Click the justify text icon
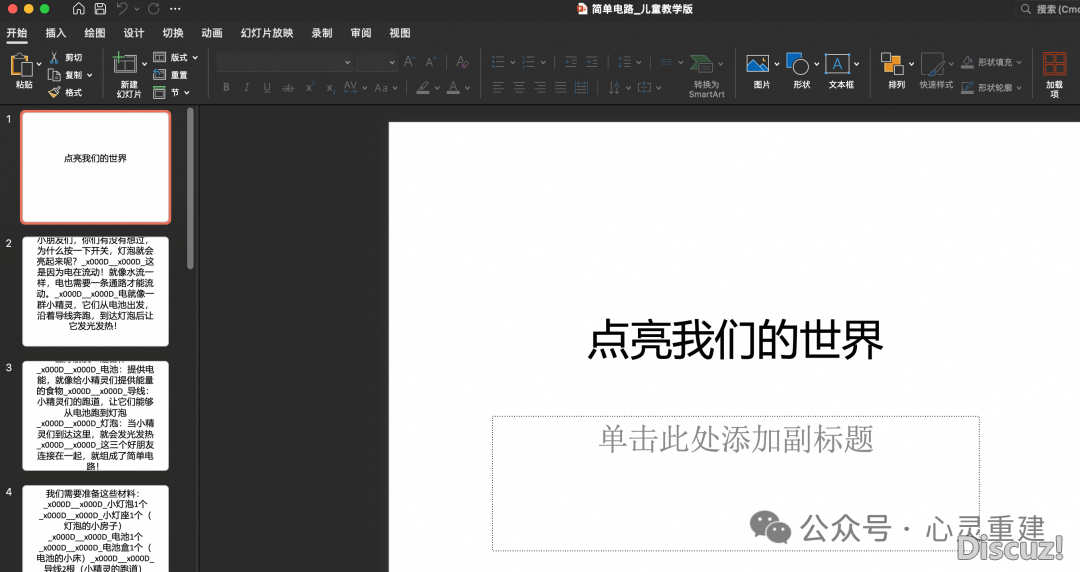The width and height of the screenshot is (1080, 572). click(561, 88)
